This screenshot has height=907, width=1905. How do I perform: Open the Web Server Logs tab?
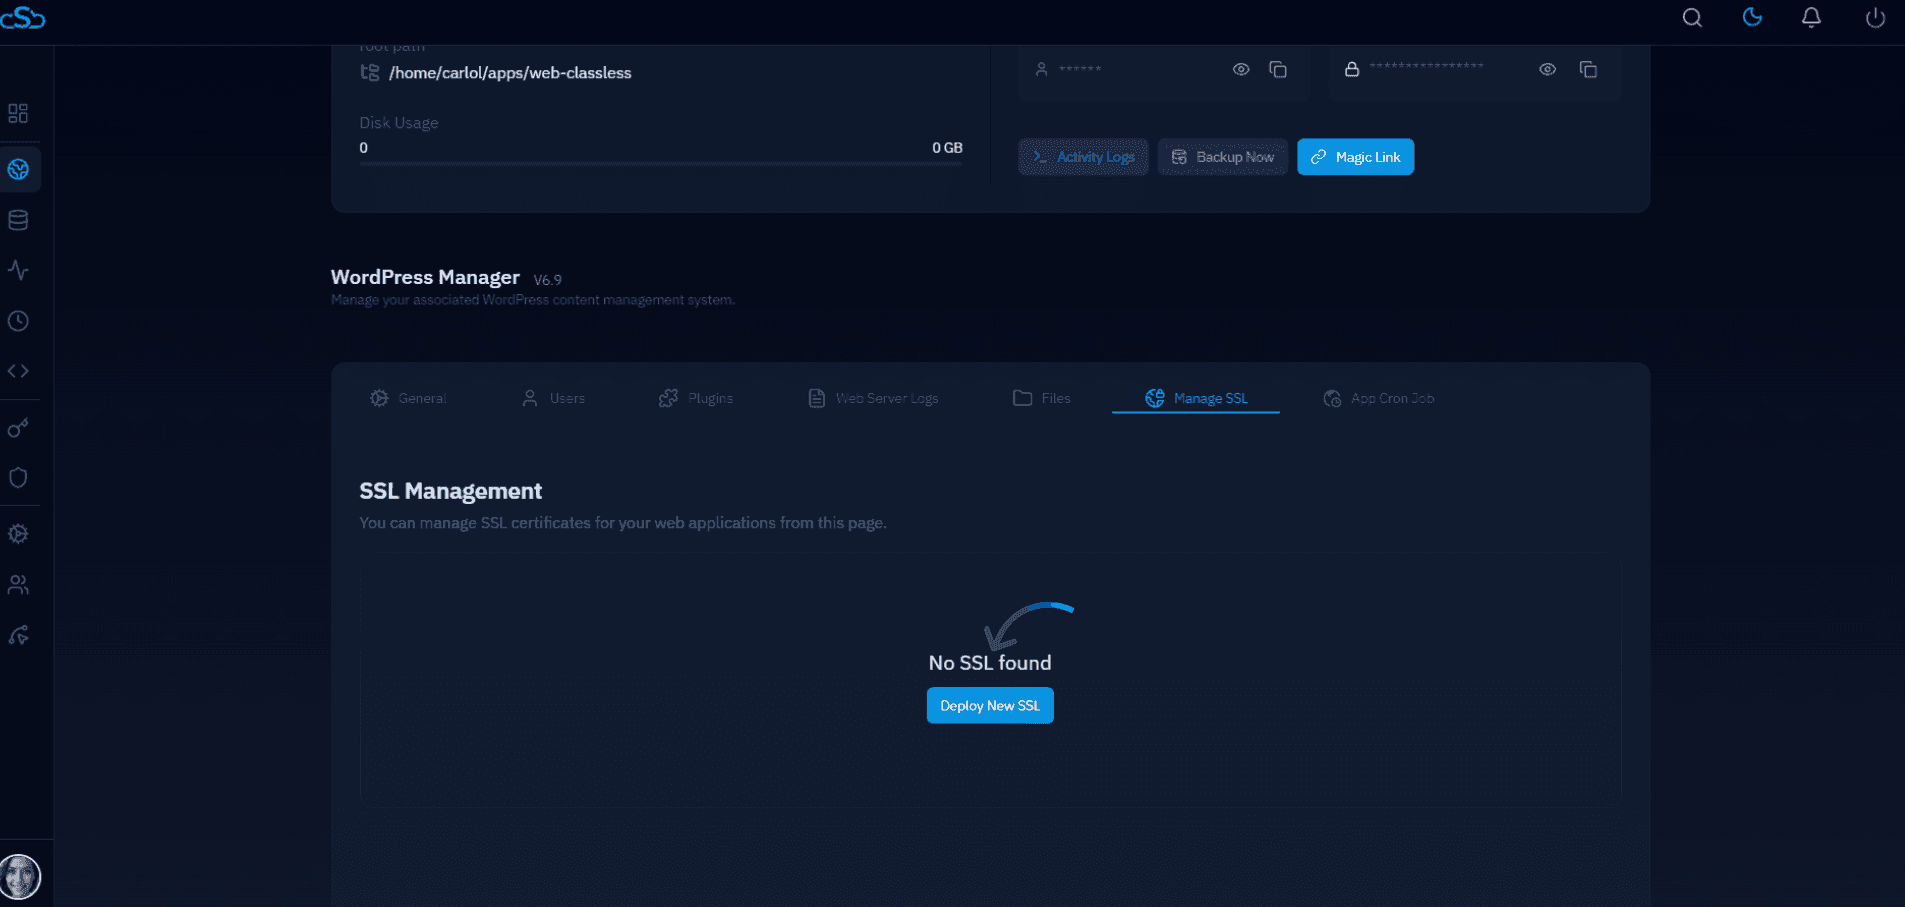pyautogui.click(x=873, y=398)
